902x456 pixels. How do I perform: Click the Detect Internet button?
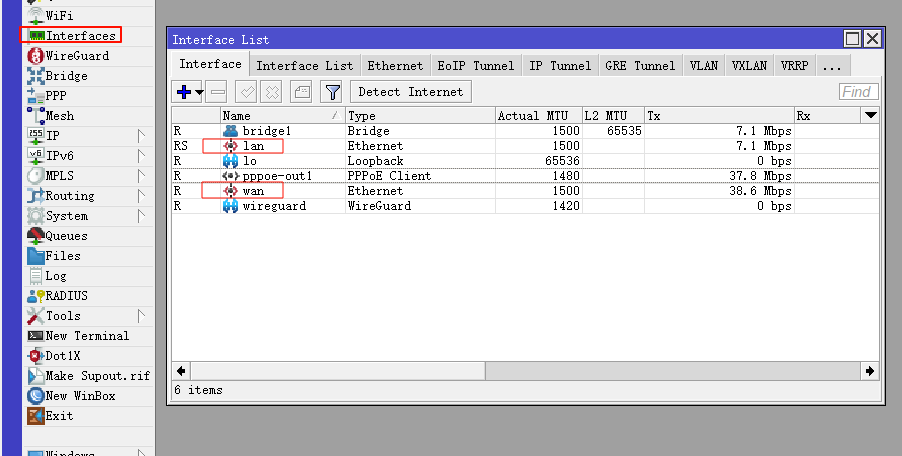[411, 92]
